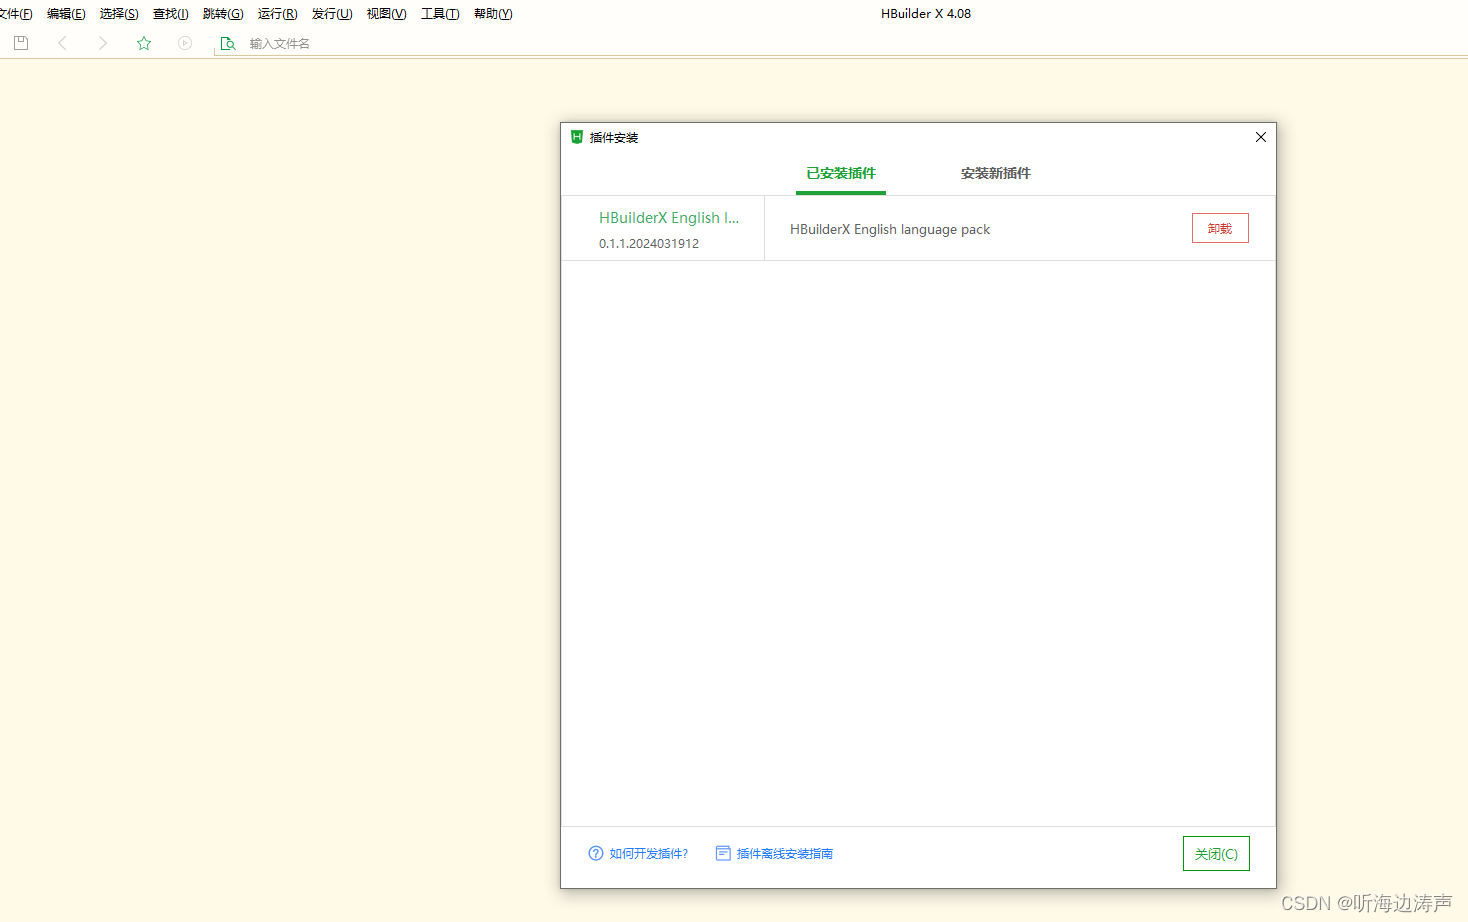This screenshot has width=1468, height=922.
Task: Click plugin version 0.1.1.2024031912
Action: pyautogui.click(x=649, y=243)
